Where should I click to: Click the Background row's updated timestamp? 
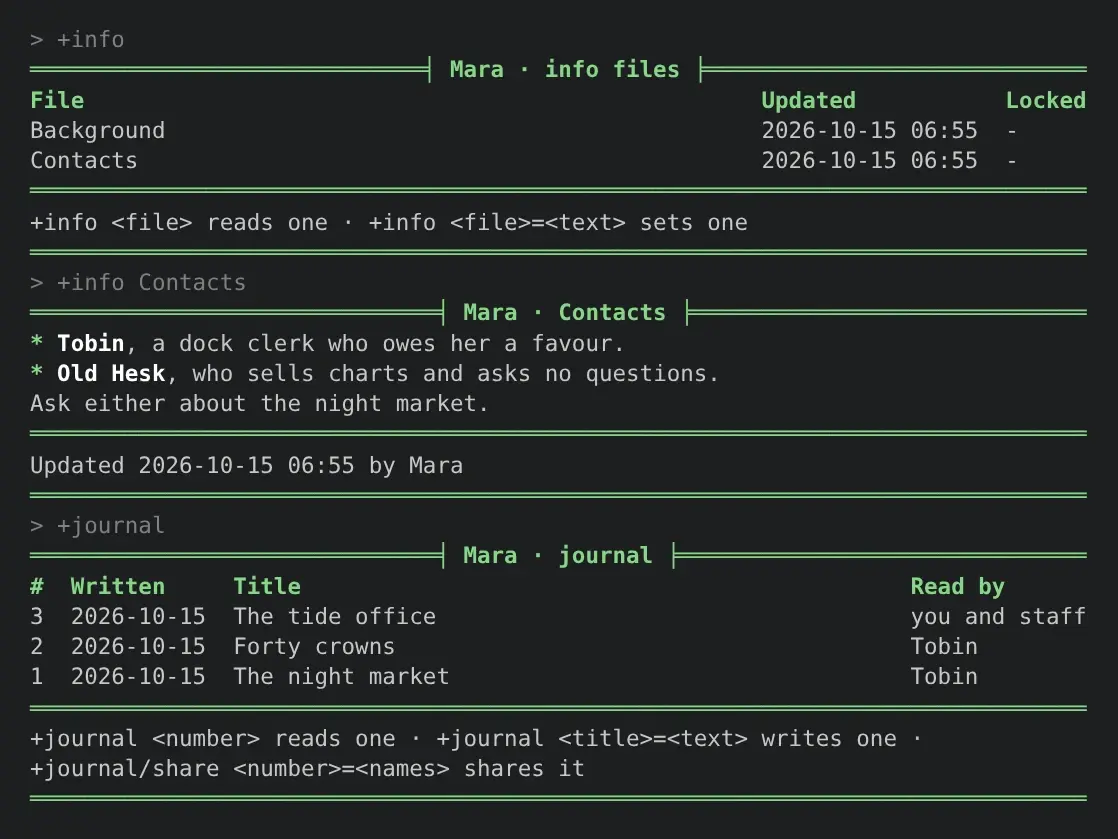(869, 130)
